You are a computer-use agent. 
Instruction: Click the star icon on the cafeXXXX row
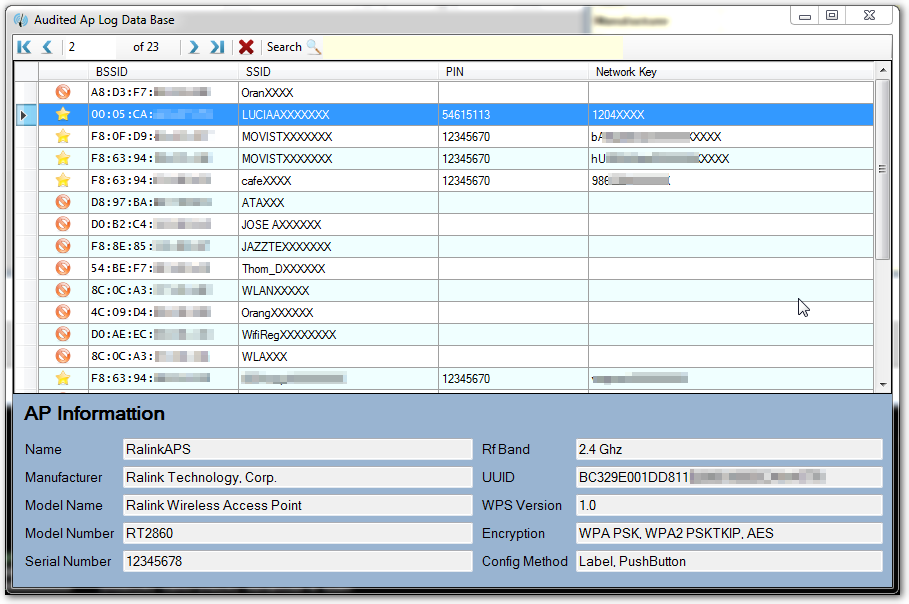(x=62, y=181)
